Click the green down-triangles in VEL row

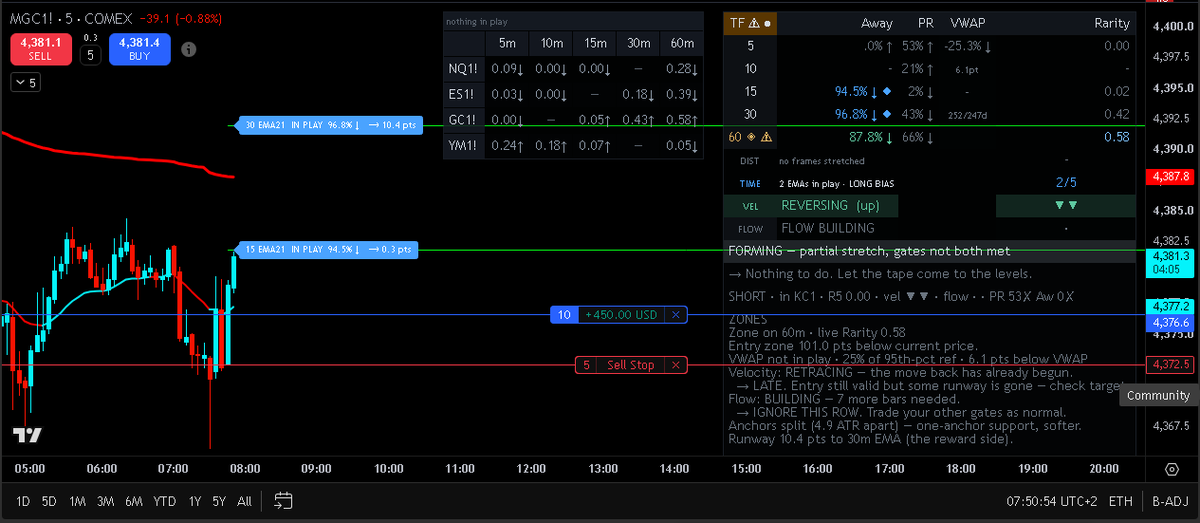(x=1066, y=205)
